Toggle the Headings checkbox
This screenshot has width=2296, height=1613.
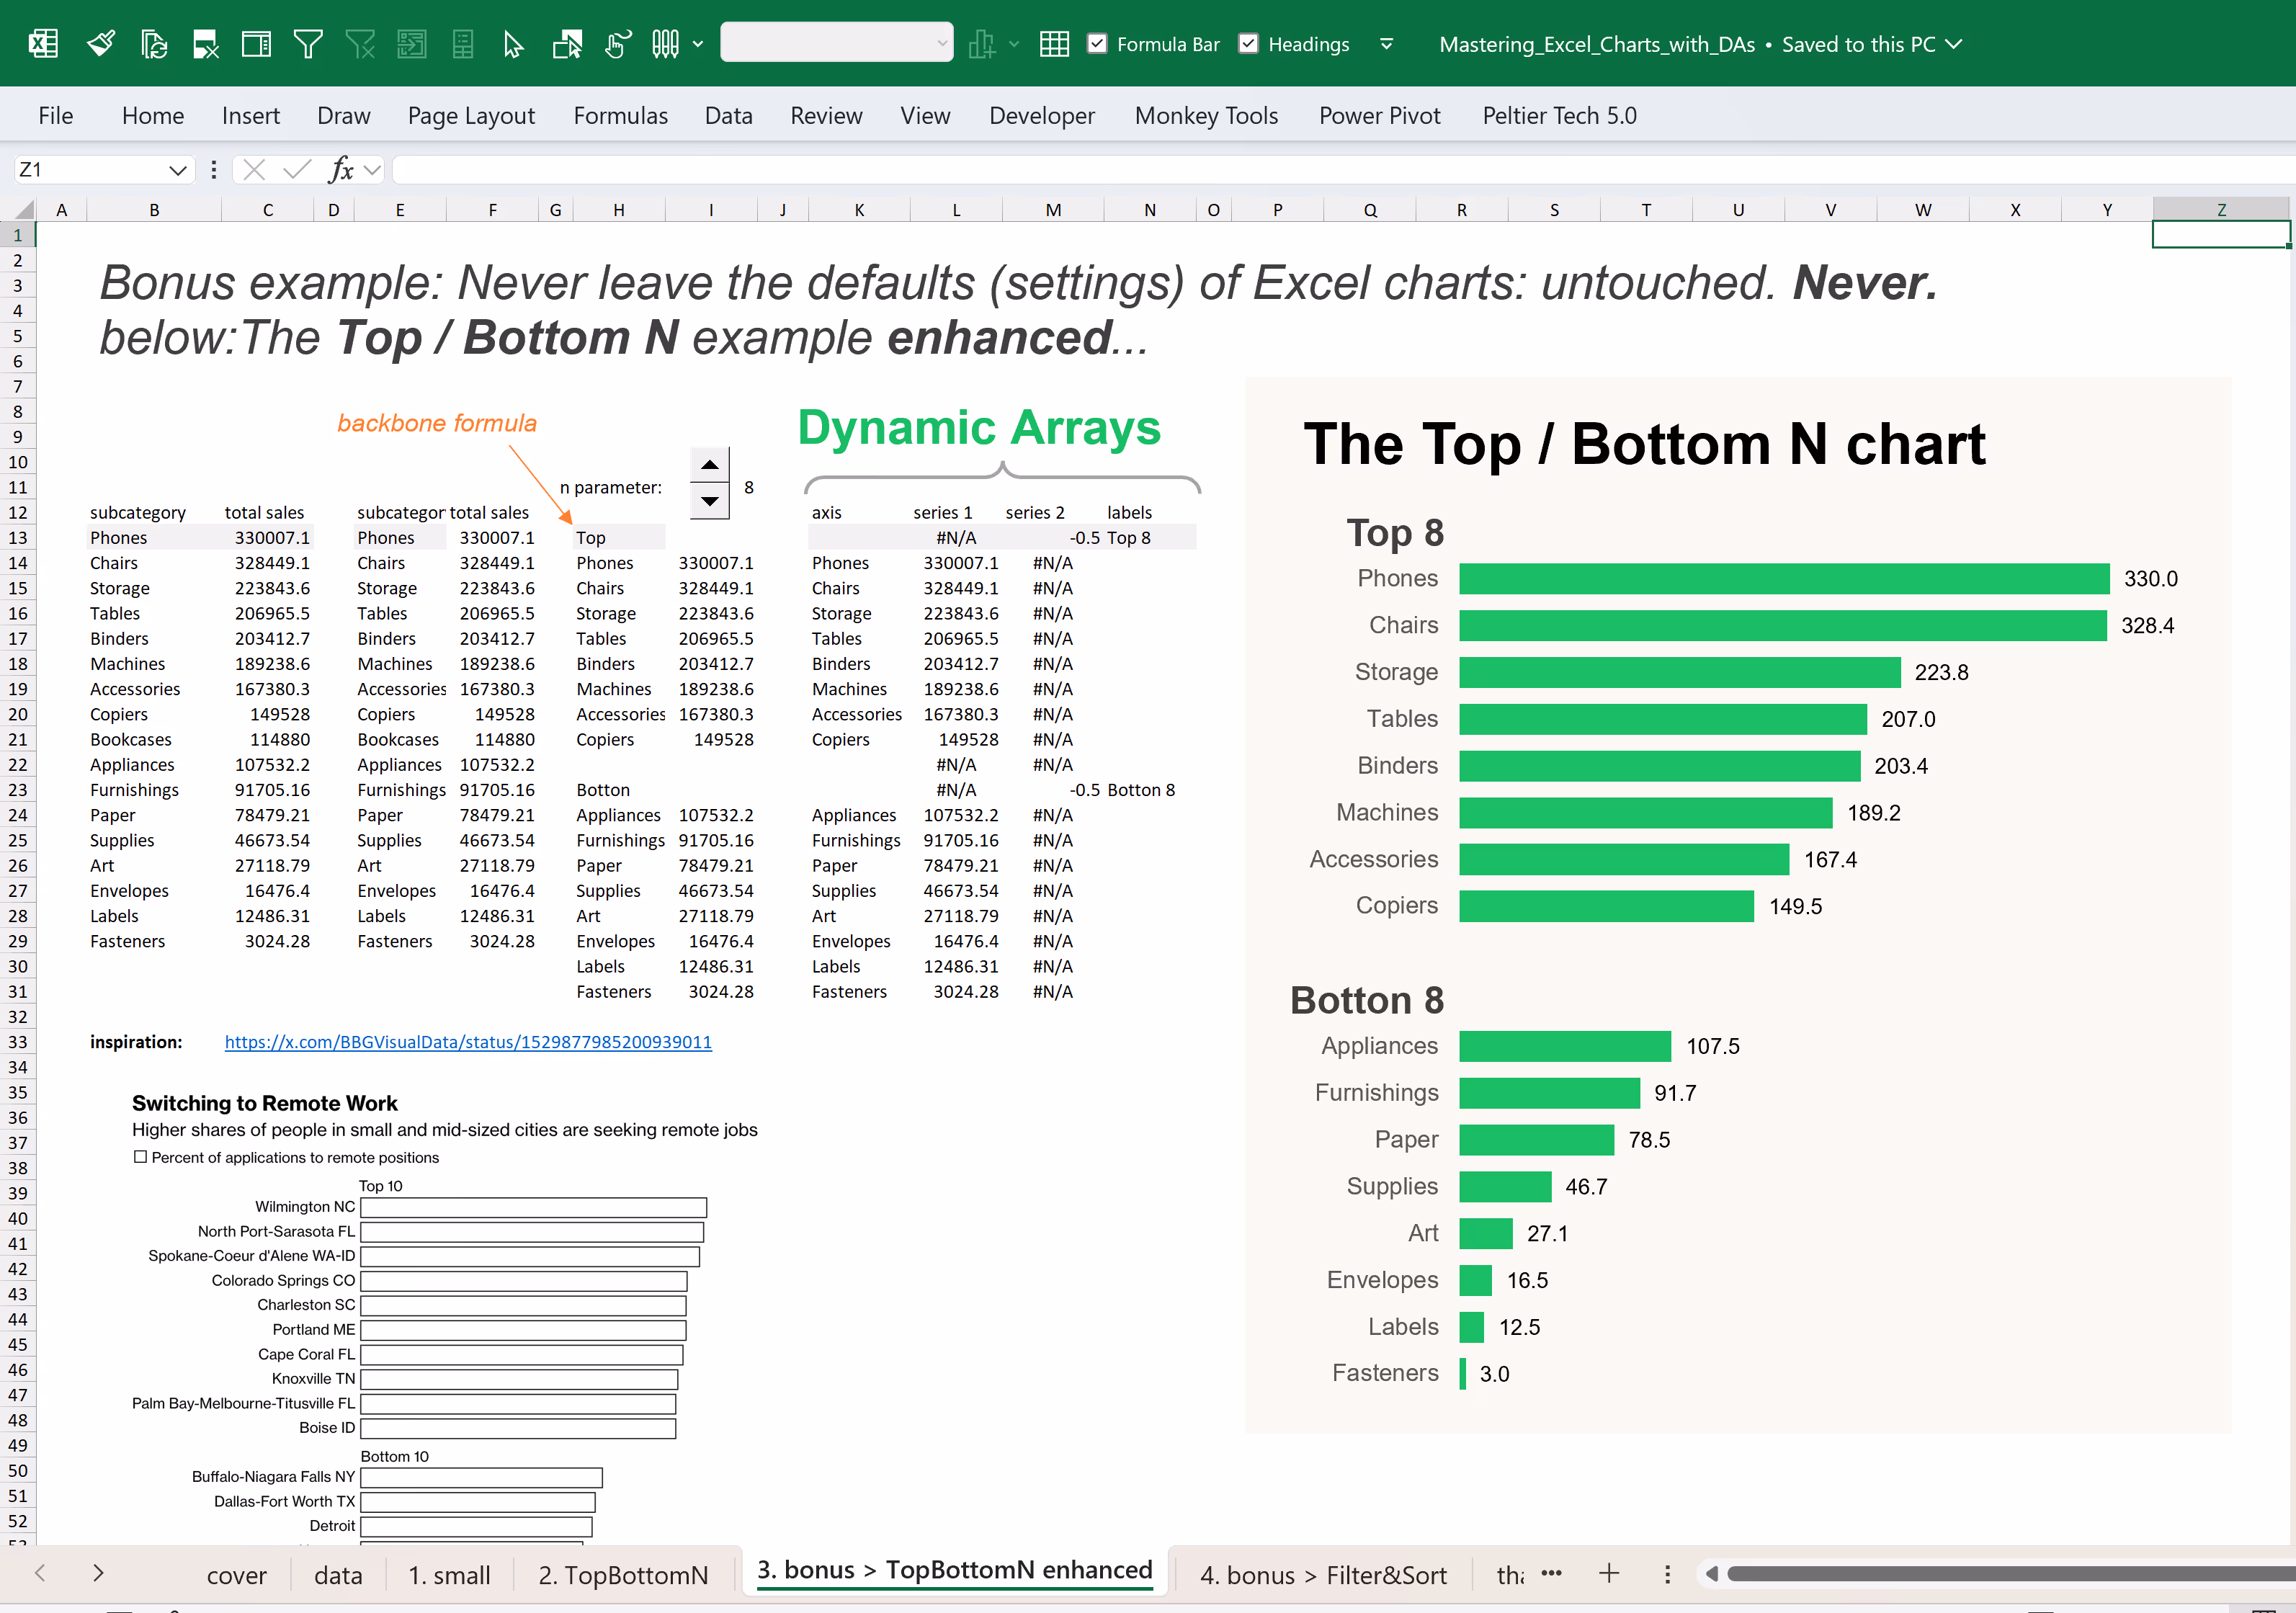[1248, 44]
